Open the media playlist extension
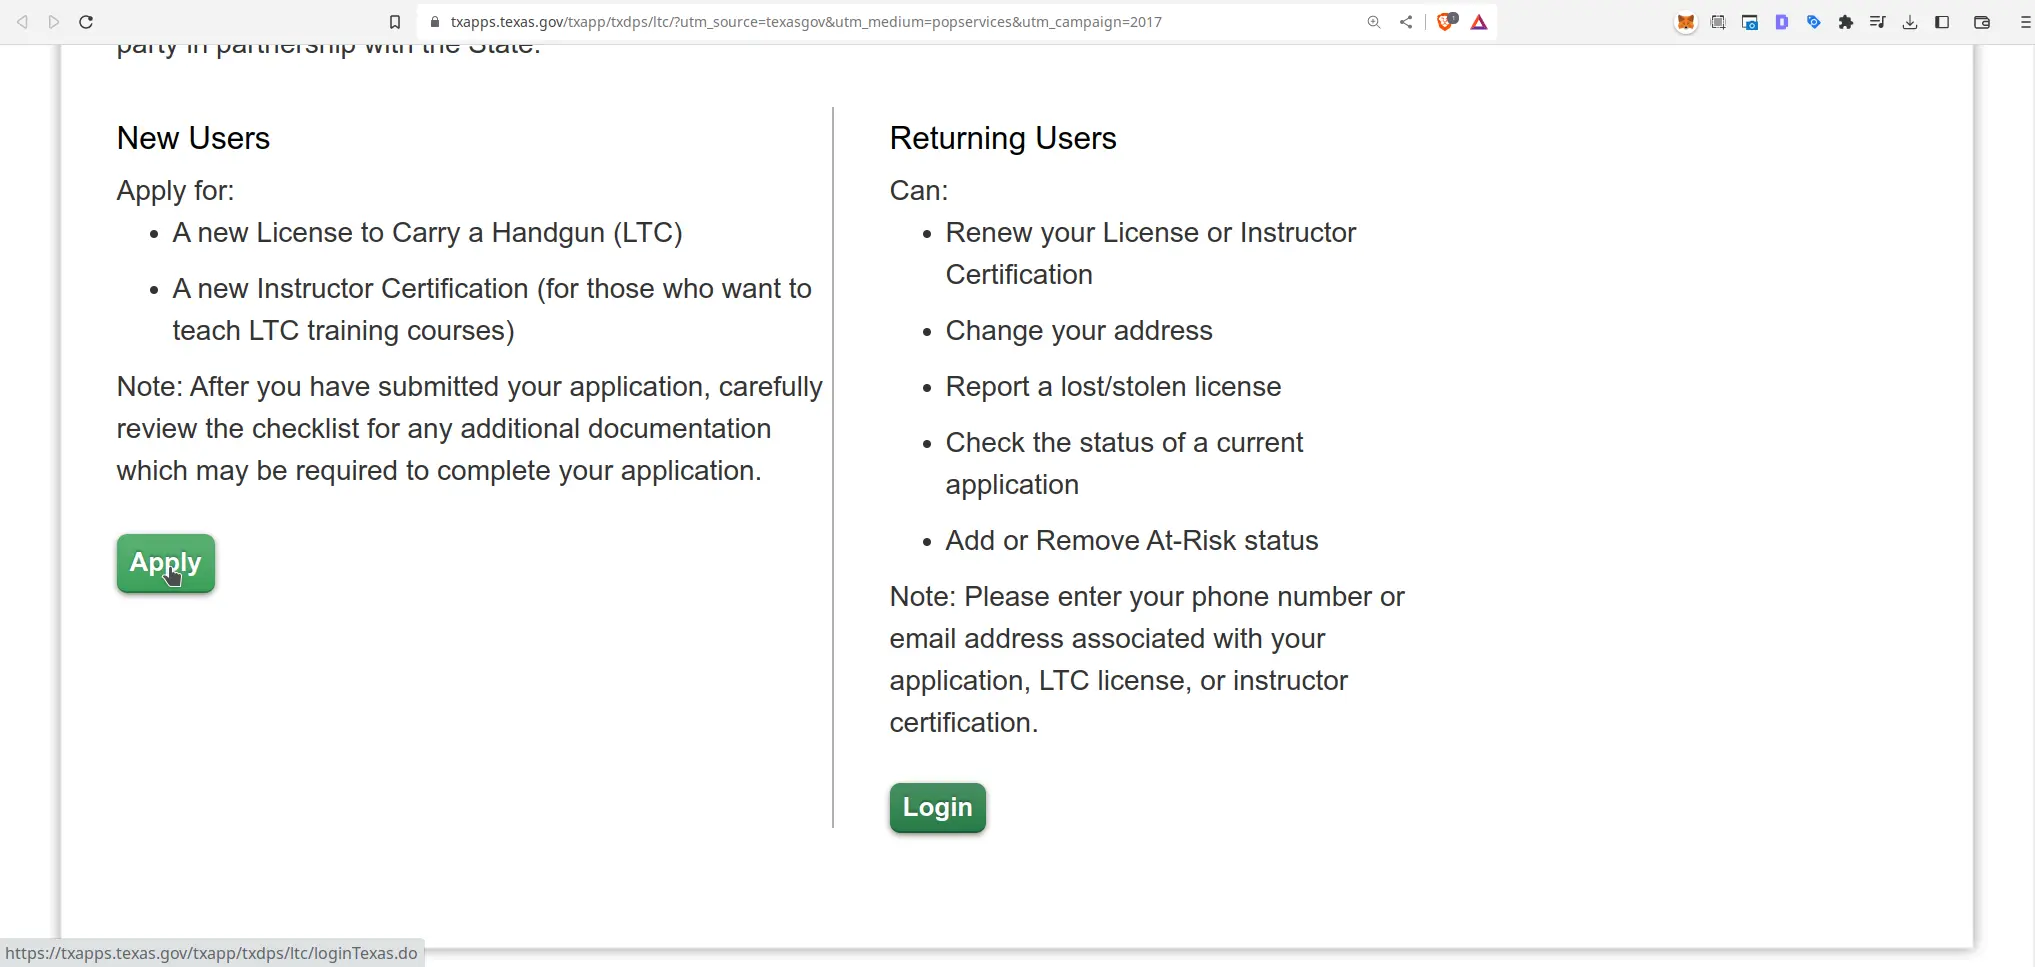Screen dimensions: 2035x967 pyautogui.click(x=1878, y=21)
